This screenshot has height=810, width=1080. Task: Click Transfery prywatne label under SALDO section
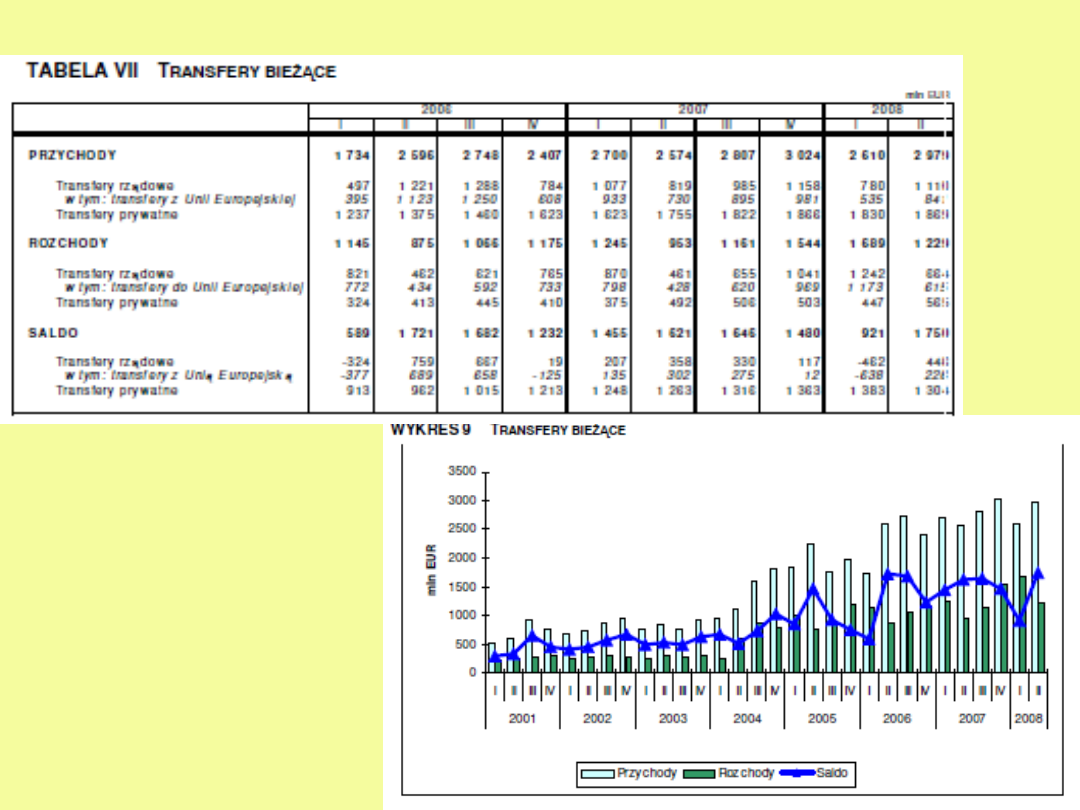click(117, 390)
